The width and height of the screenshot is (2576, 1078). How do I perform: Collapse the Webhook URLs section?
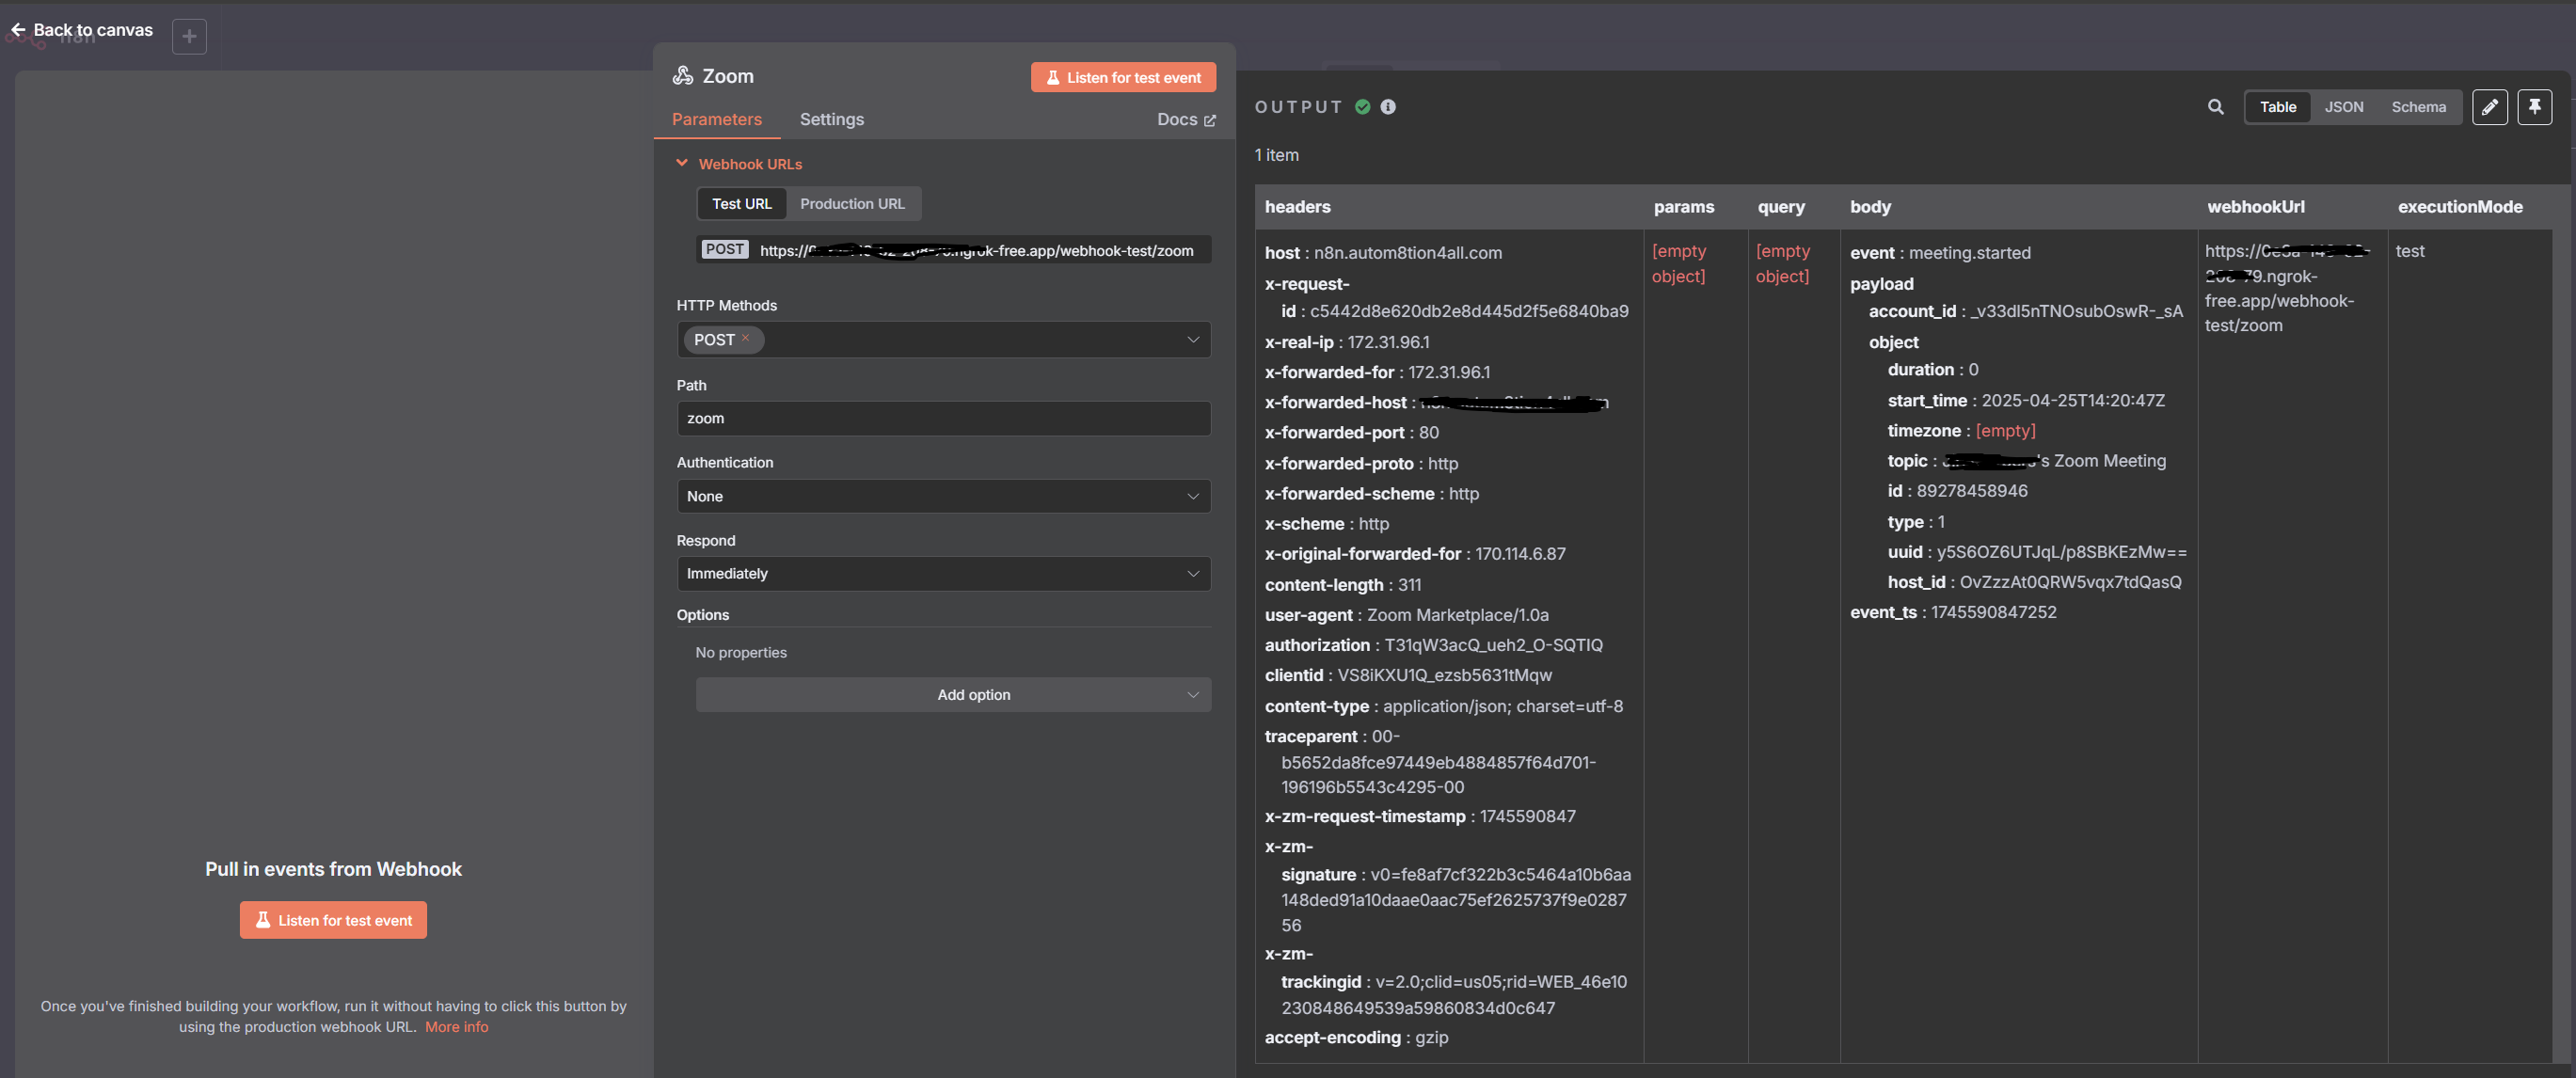tap(682, 163)
